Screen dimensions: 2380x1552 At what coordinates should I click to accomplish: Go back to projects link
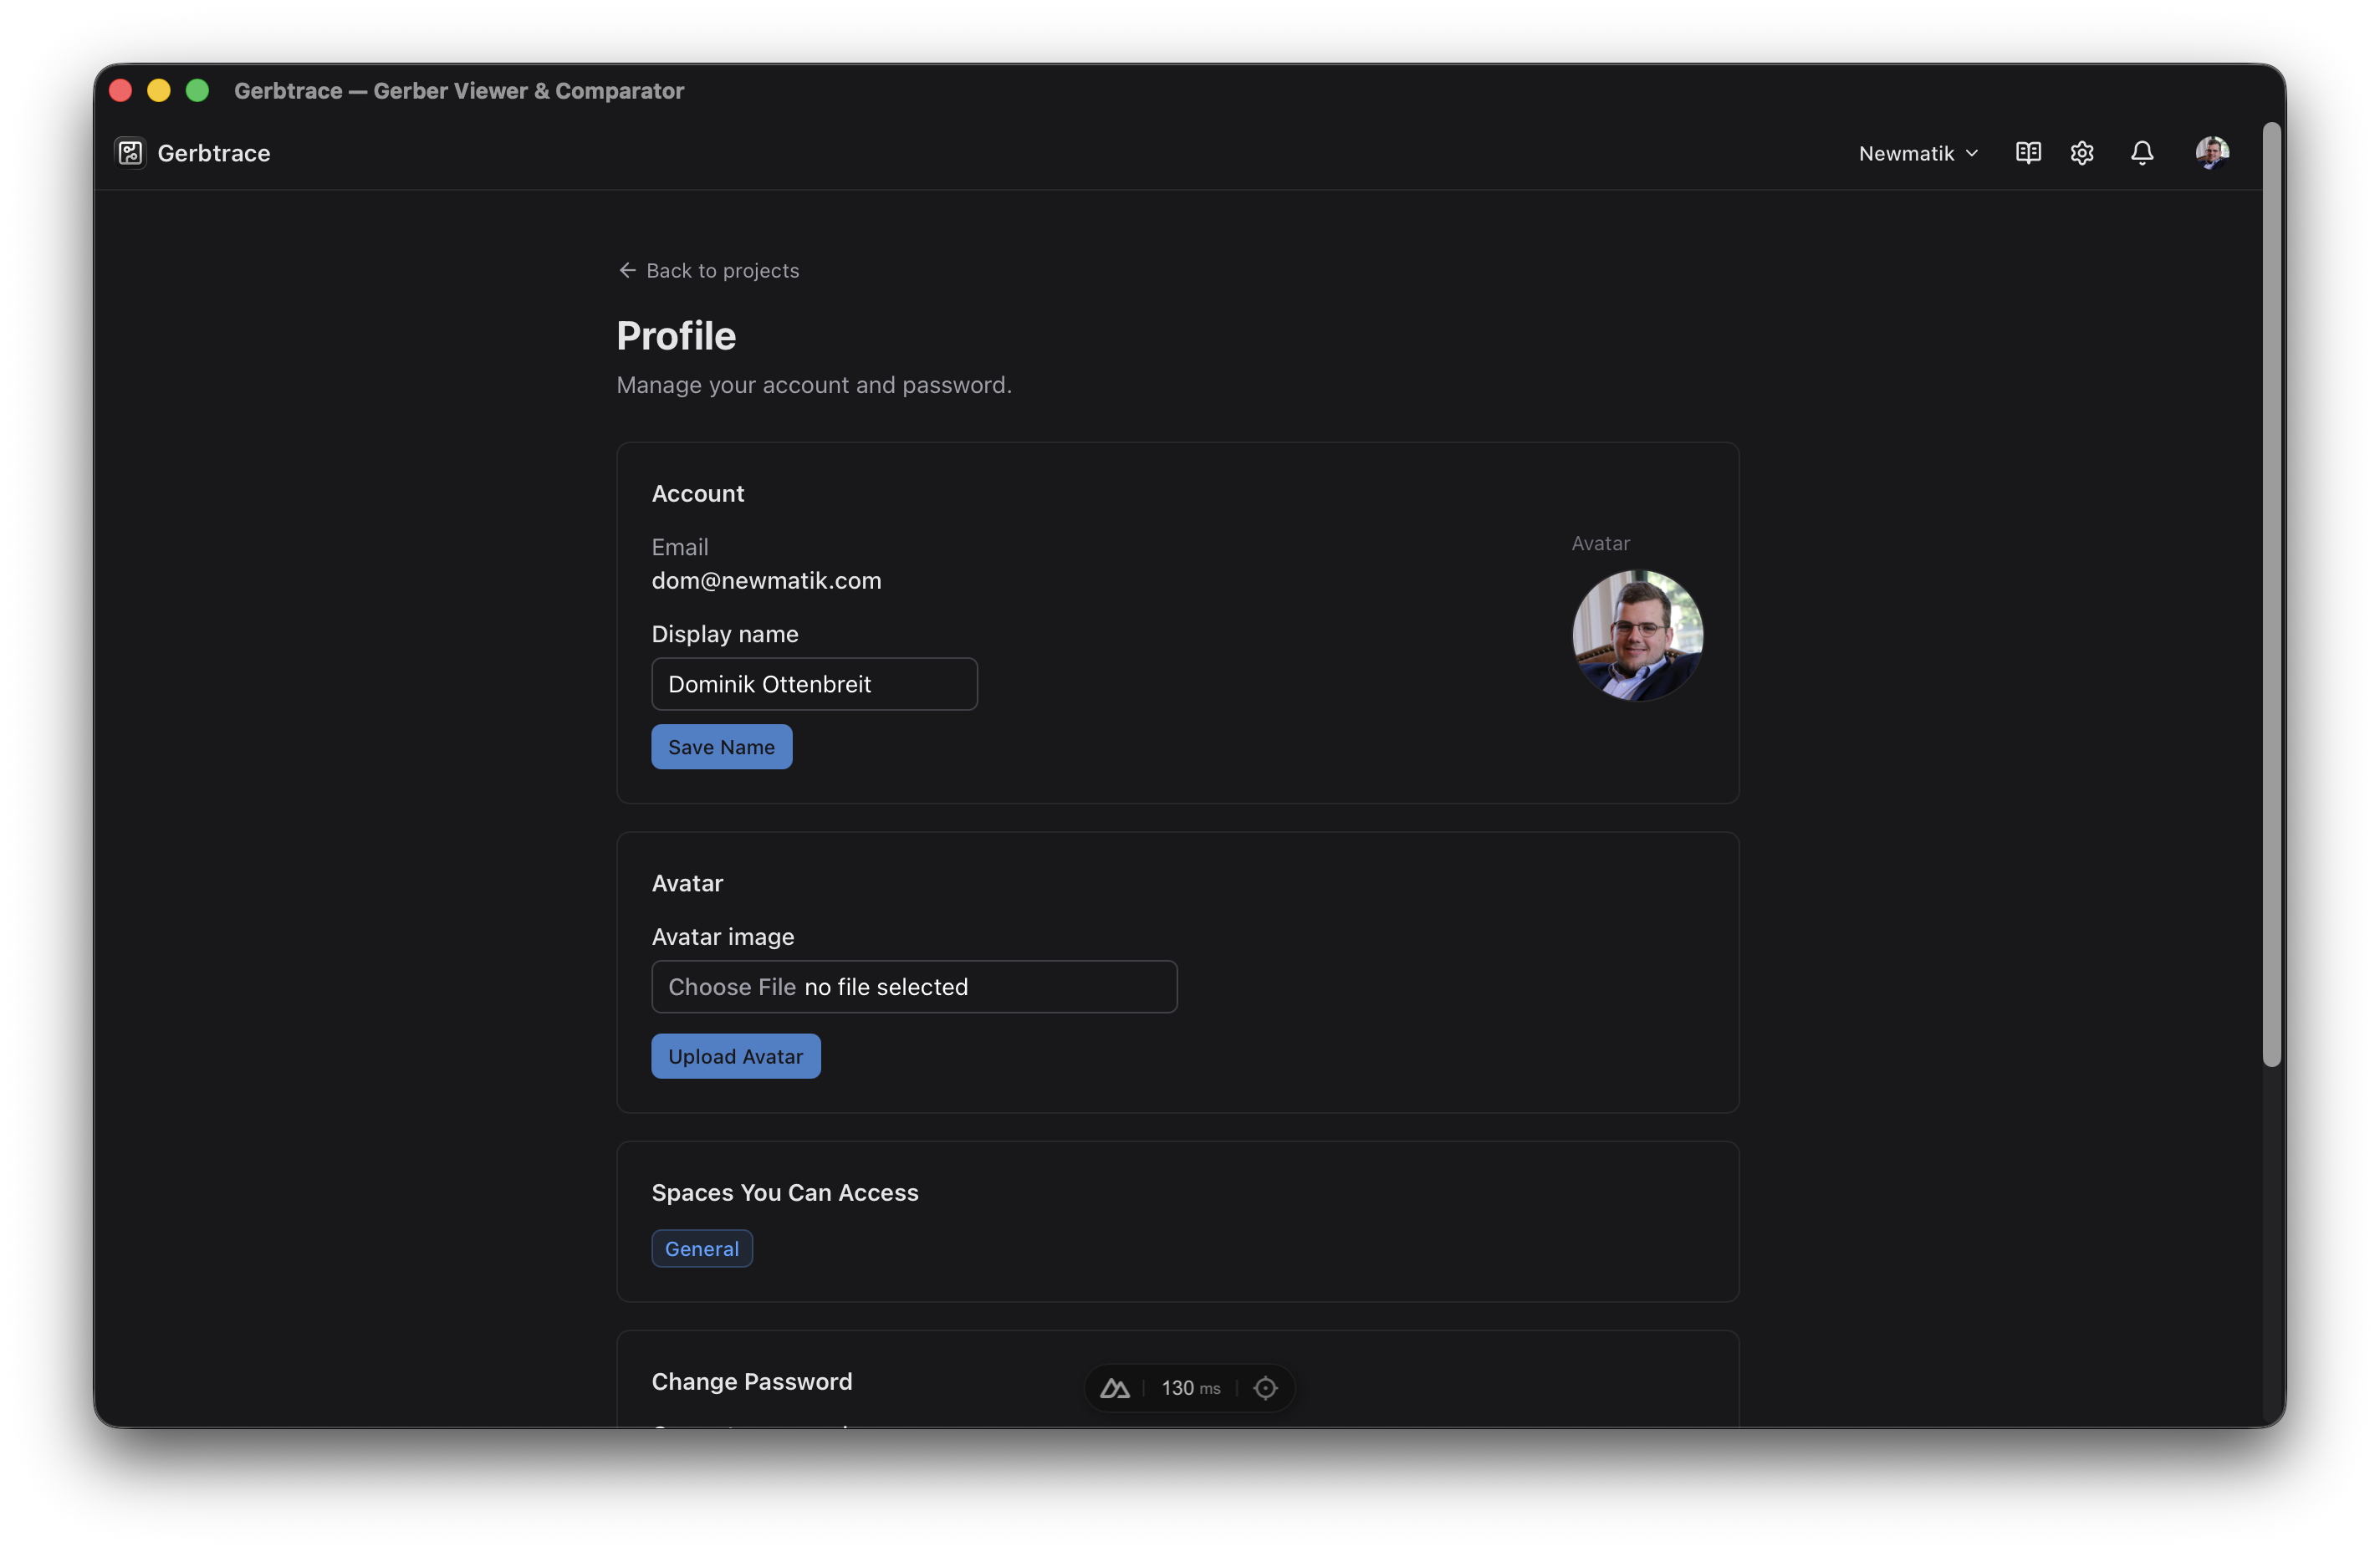coord(708,270)
